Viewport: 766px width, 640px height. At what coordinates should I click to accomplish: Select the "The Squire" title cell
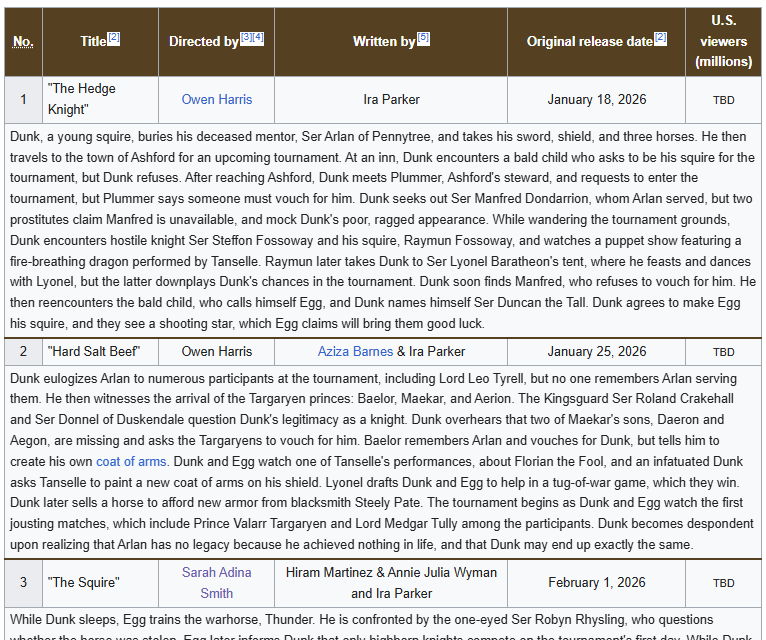100,583
